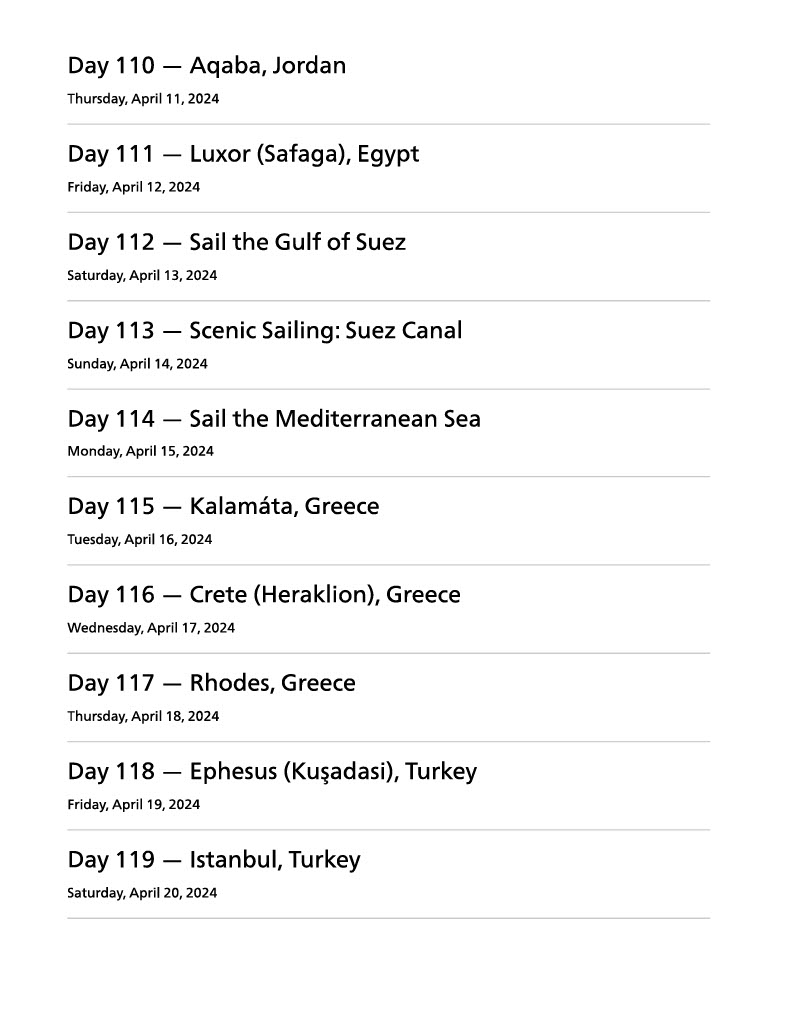This screenshot has height=1024, width=791.
Task: Open Day 119 Istanbul, Turkey entry
Action: pyautogui.click(x=214, y=860)
